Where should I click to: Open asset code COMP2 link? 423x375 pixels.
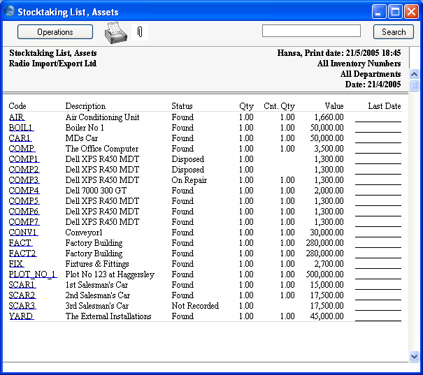[x=24, y=170]
